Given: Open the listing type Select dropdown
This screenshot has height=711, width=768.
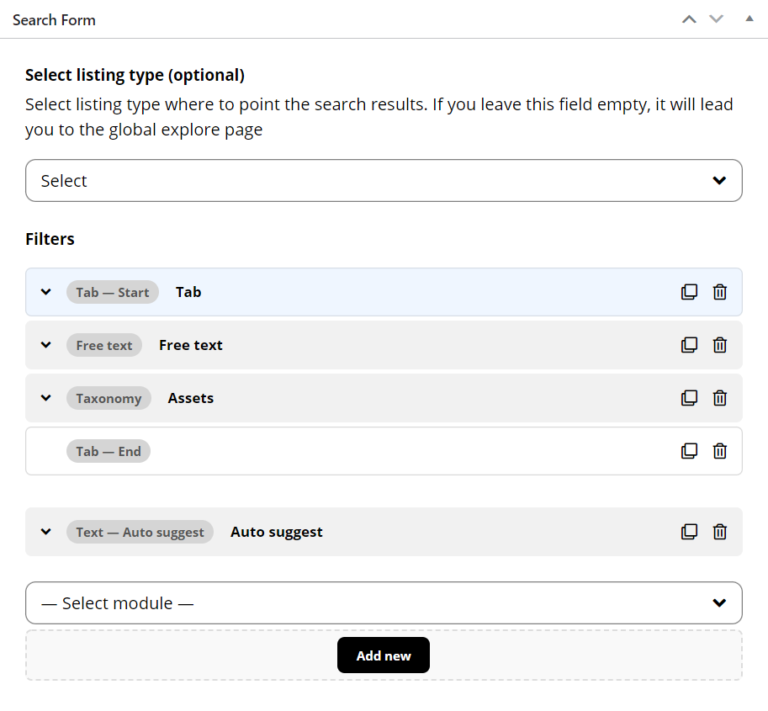Looking at the screenshot, I should (383, 181).
